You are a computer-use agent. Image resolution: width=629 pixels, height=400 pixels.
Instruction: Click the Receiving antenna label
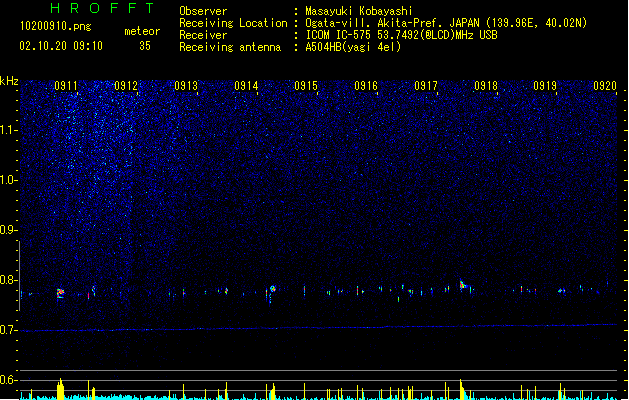click(230, 47)
